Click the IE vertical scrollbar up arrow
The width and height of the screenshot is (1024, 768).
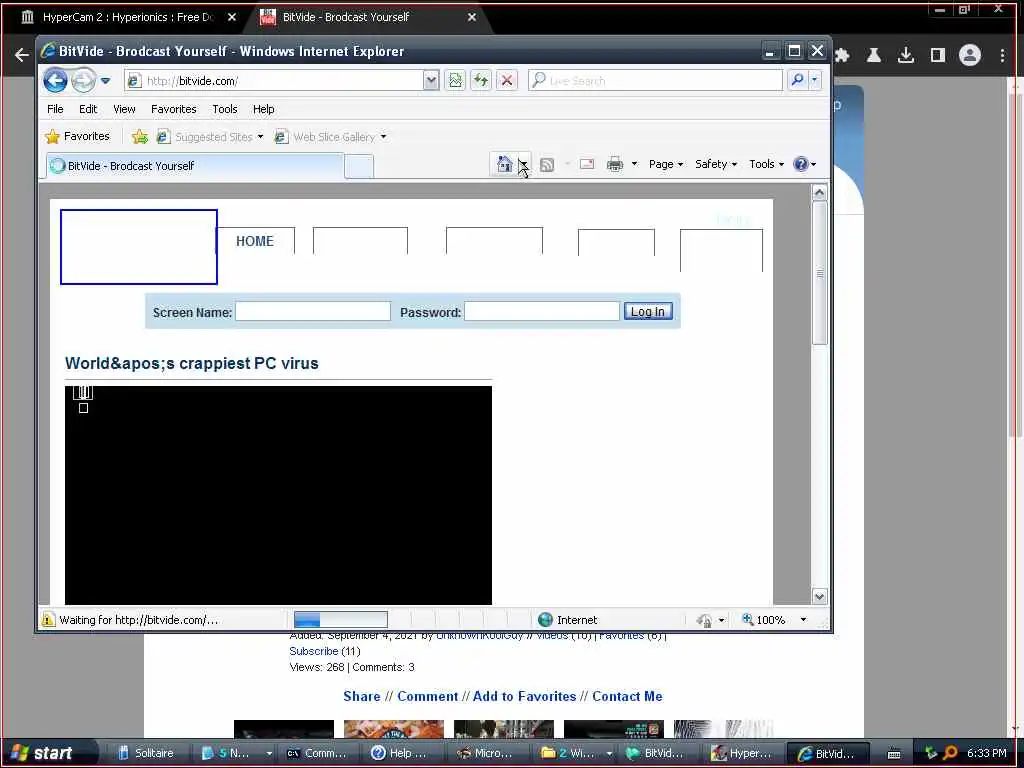(819, 193)
